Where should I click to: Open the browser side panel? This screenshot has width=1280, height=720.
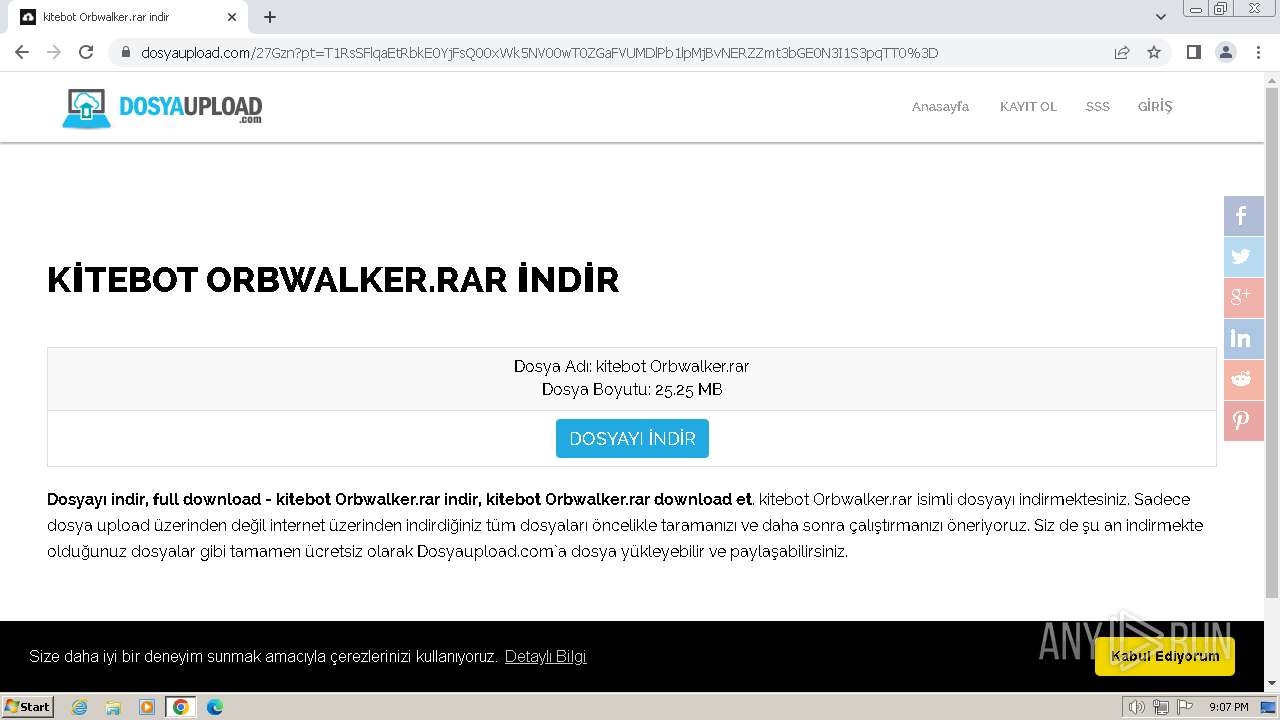point(1194,52)
